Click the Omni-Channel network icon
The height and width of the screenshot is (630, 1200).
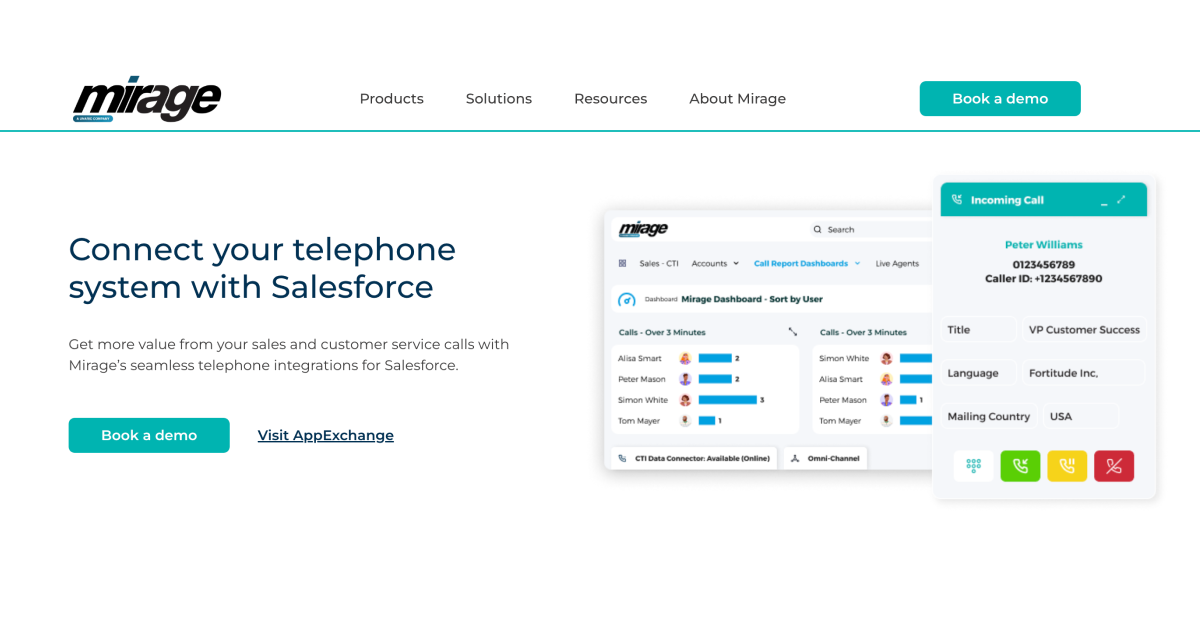click(x=794, y=458)
